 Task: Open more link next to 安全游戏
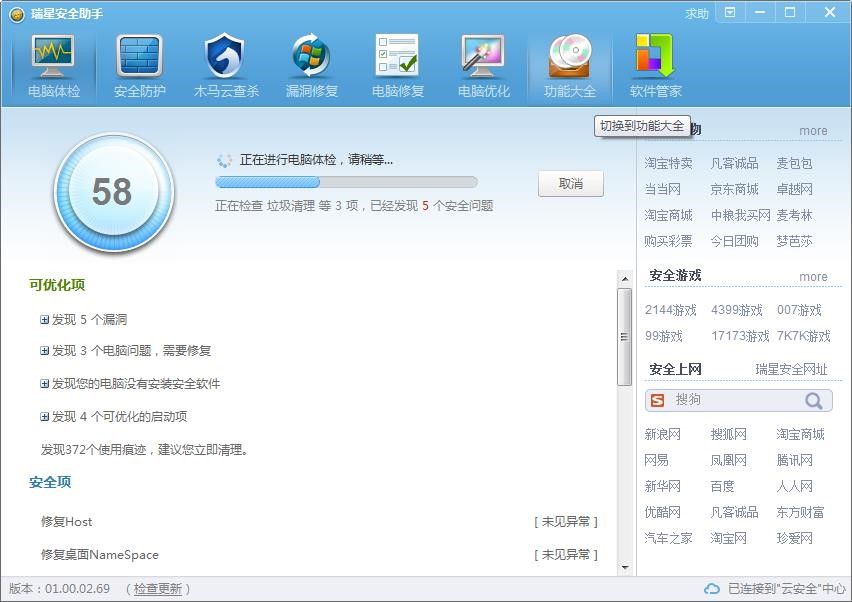813,277
